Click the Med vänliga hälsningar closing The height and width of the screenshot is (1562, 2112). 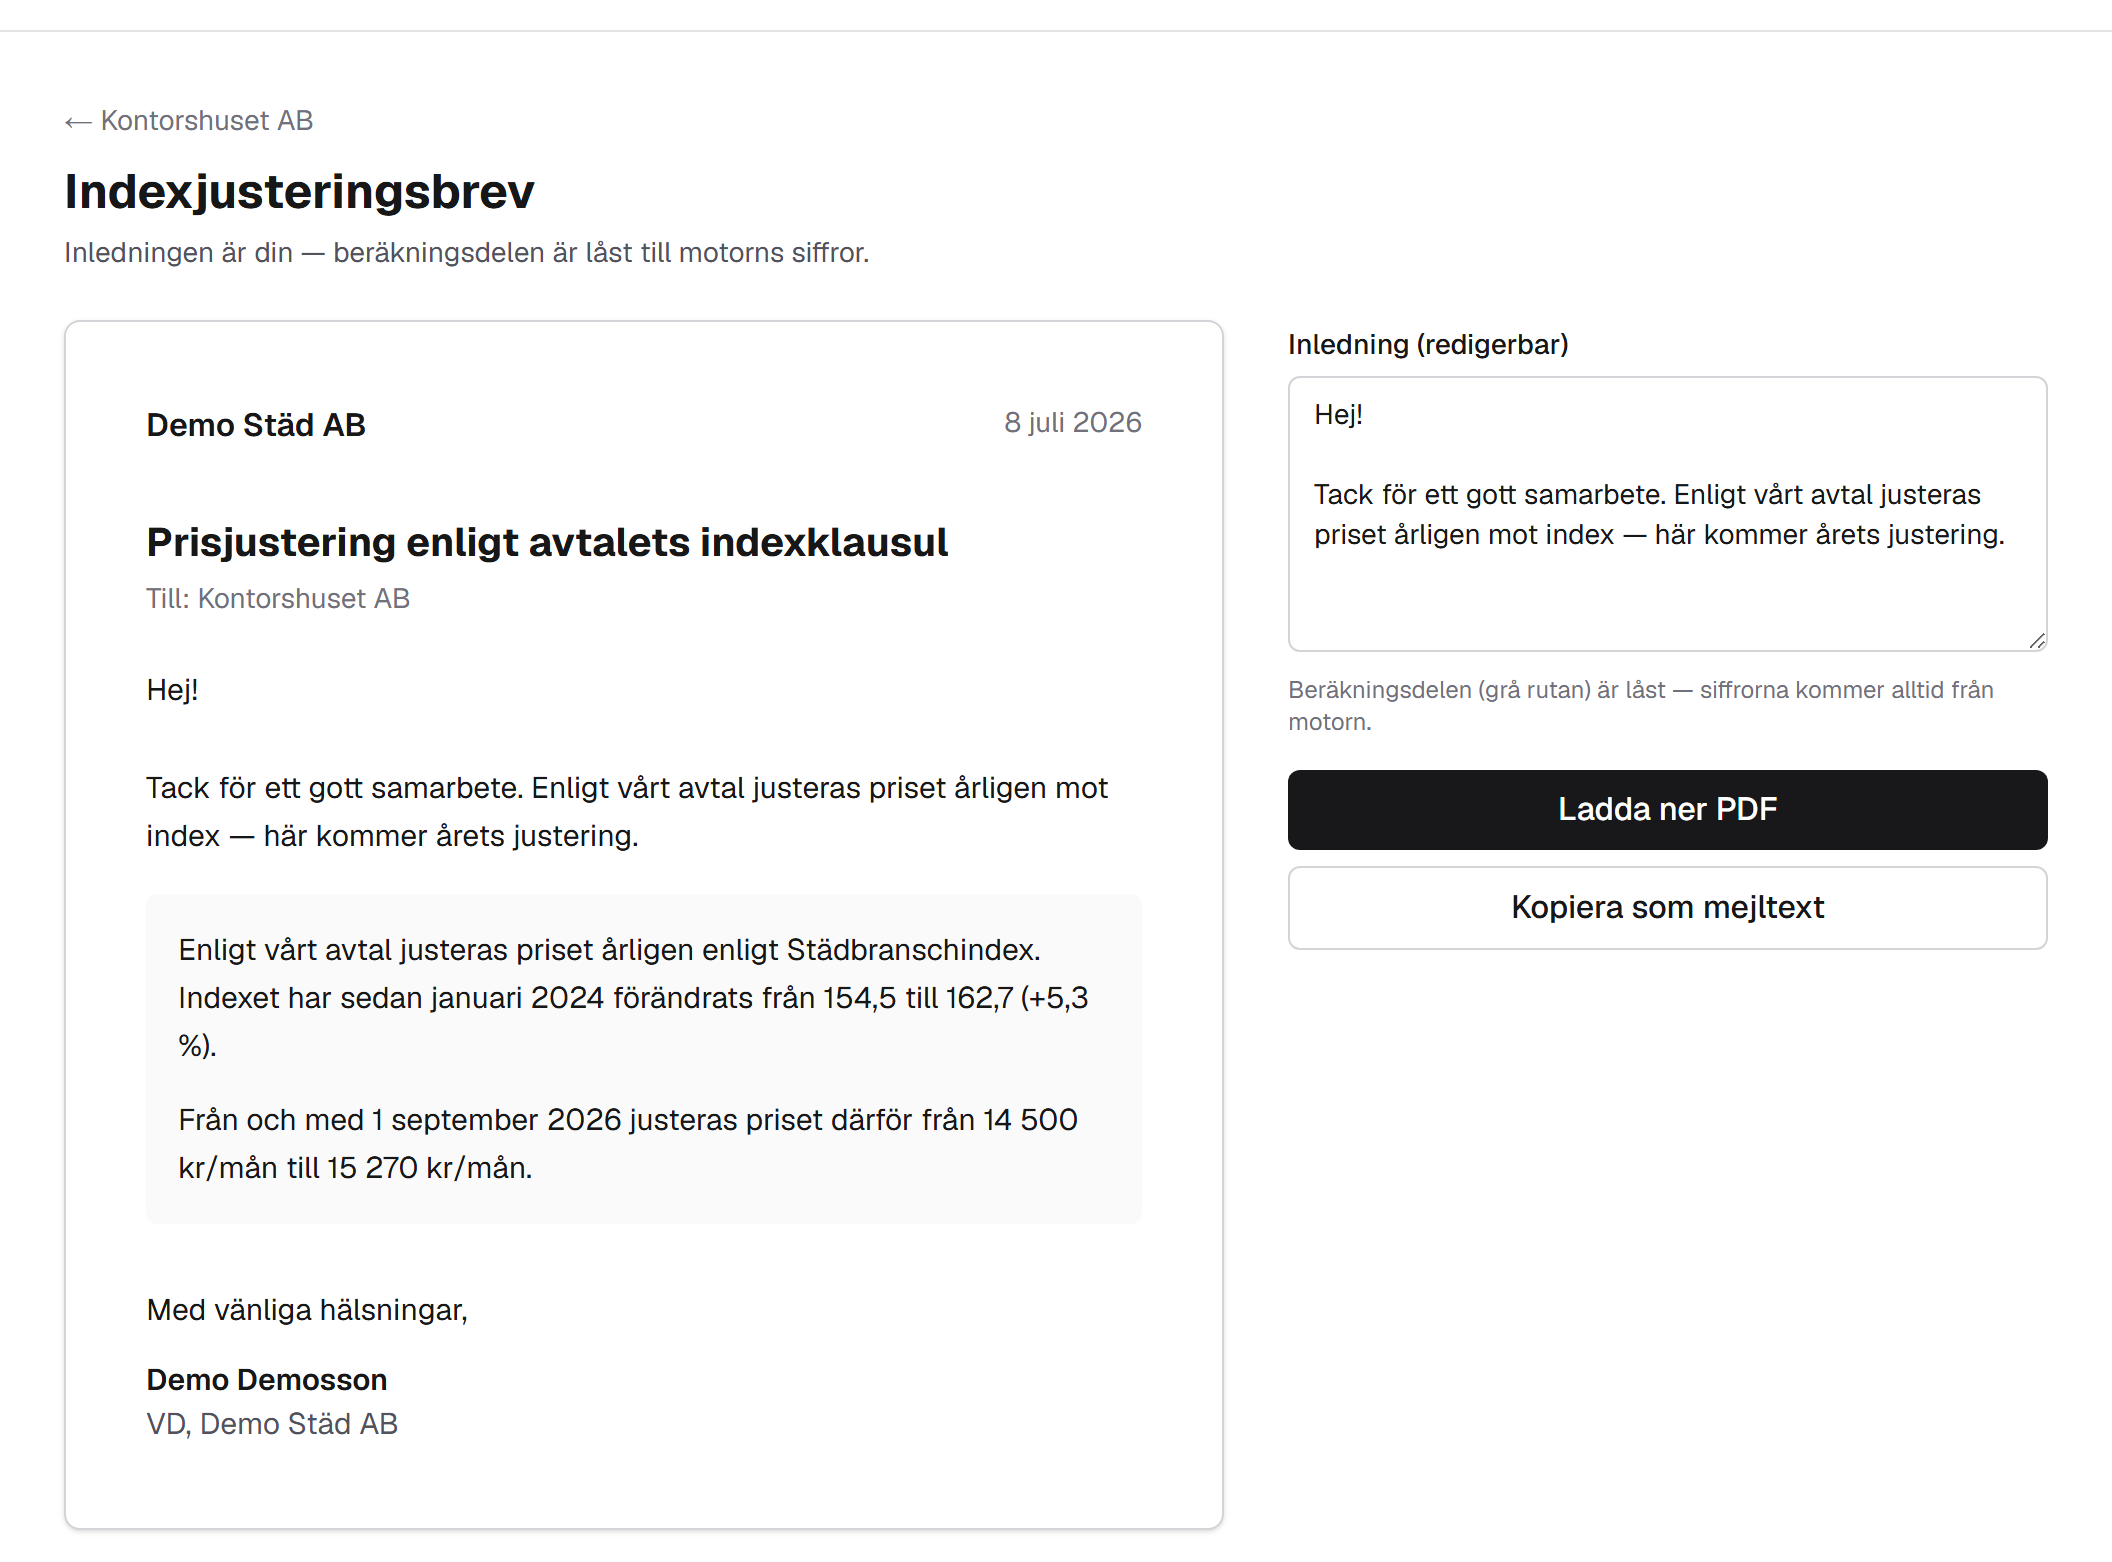[x=307, y=1310]
